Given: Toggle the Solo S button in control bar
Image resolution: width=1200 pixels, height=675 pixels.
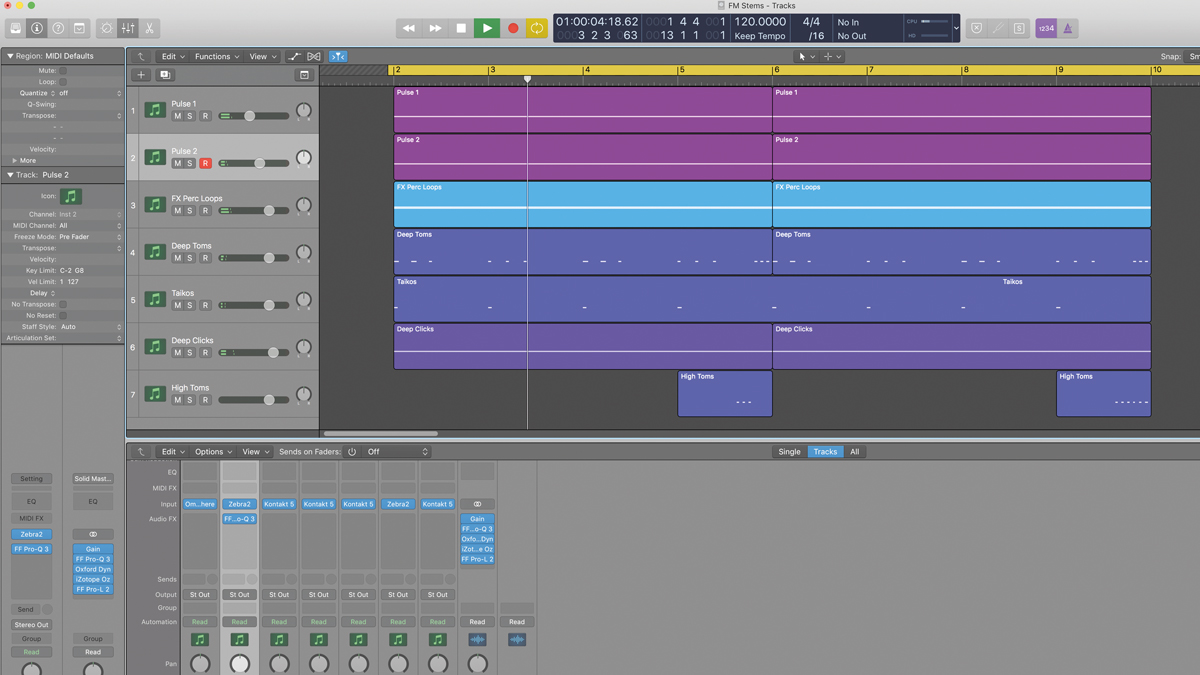Looking at the screenshot, I should click(x=1019, y=29).
